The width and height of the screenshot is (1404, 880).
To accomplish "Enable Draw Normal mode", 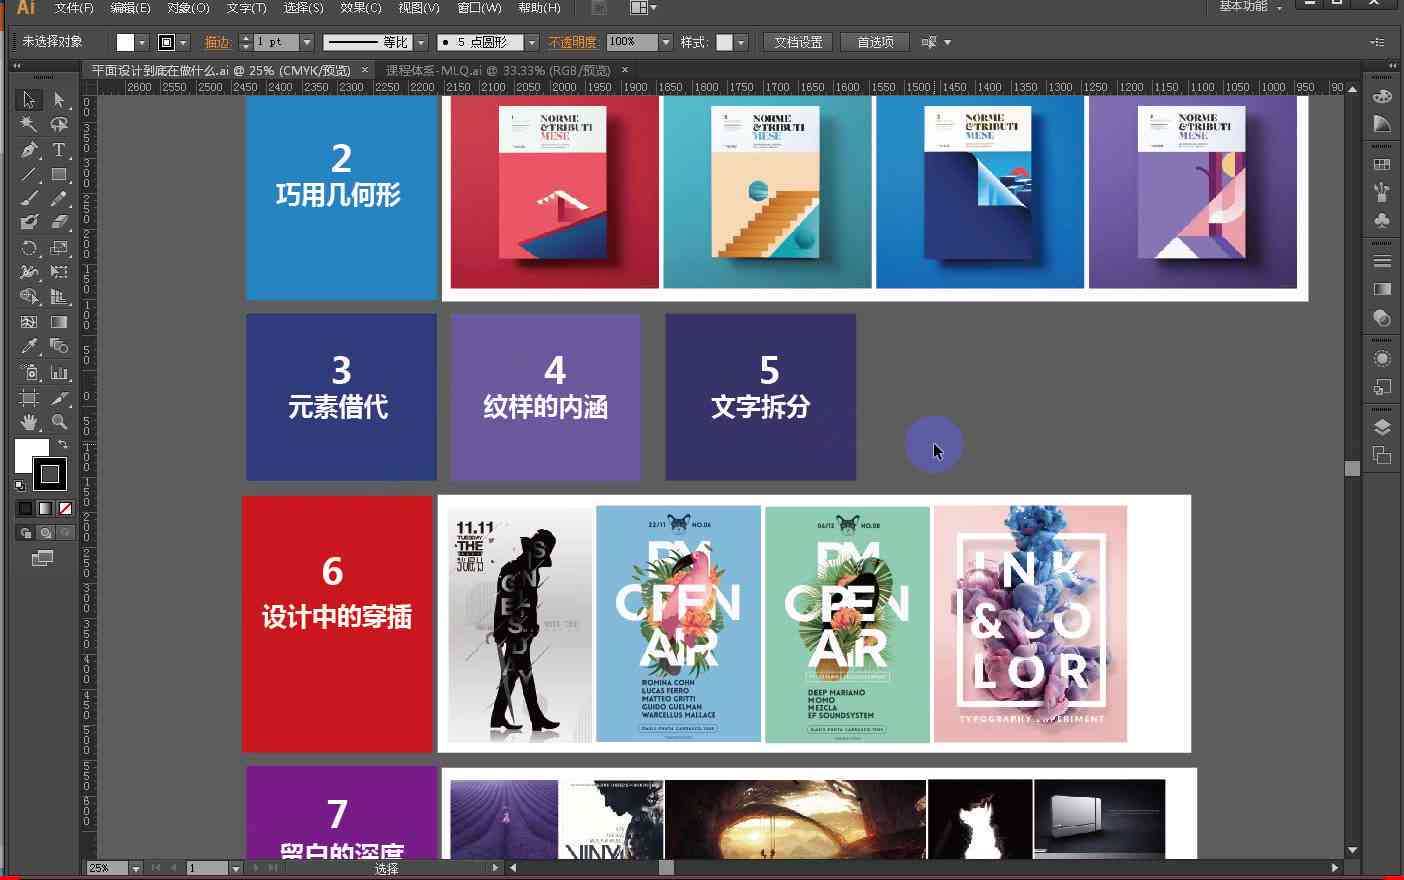I will (x=26, y=533).
